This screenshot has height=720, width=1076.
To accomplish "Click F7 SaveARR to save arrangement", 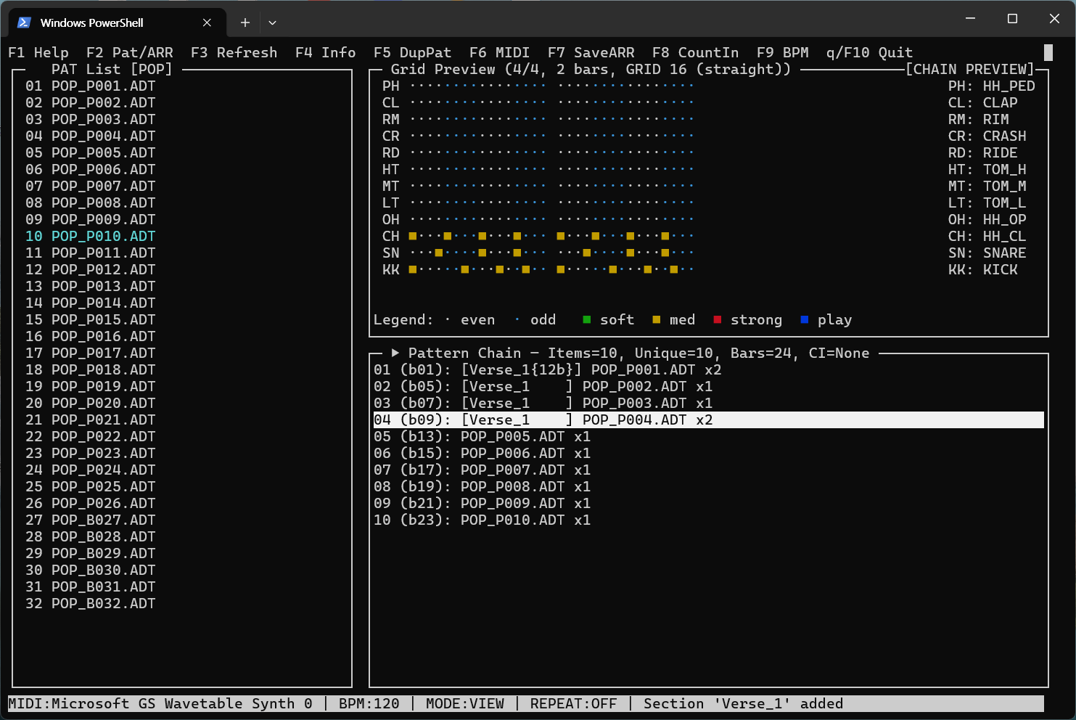I will [x=590, y=52].
